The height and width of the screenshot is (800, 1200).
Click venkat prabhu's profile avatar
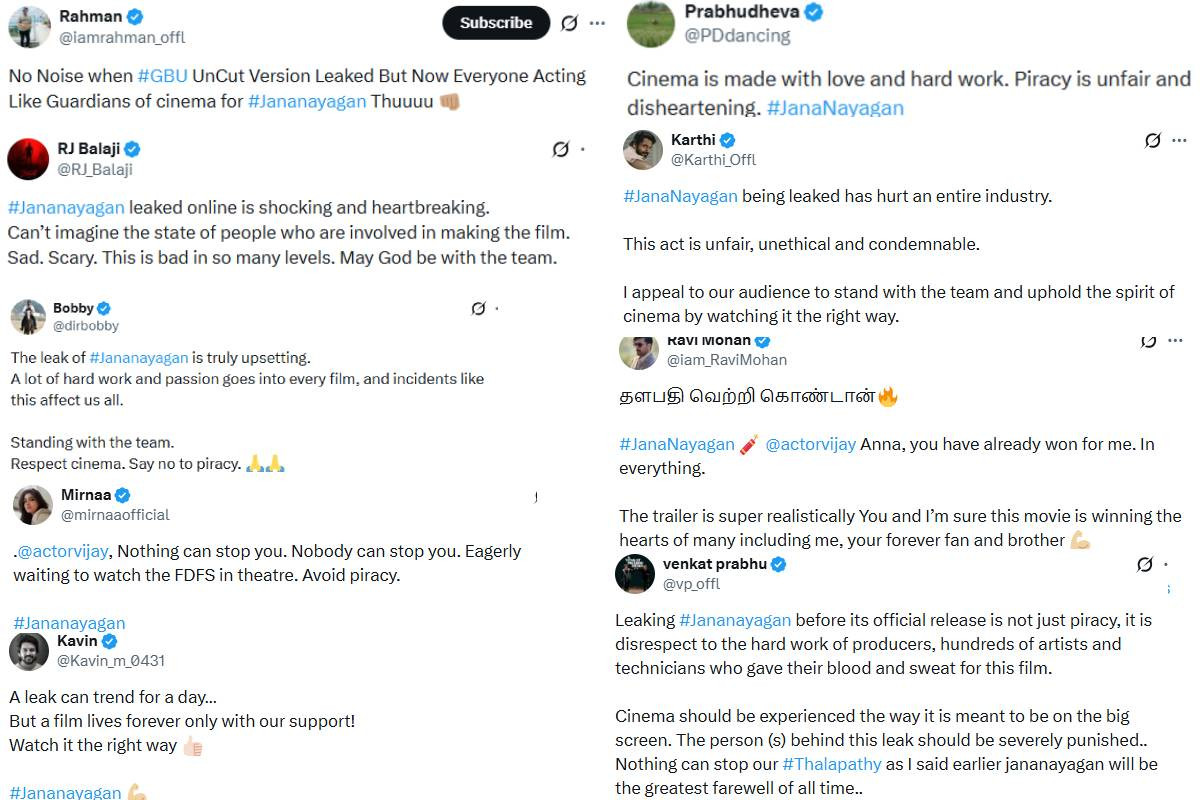[635, 574]
